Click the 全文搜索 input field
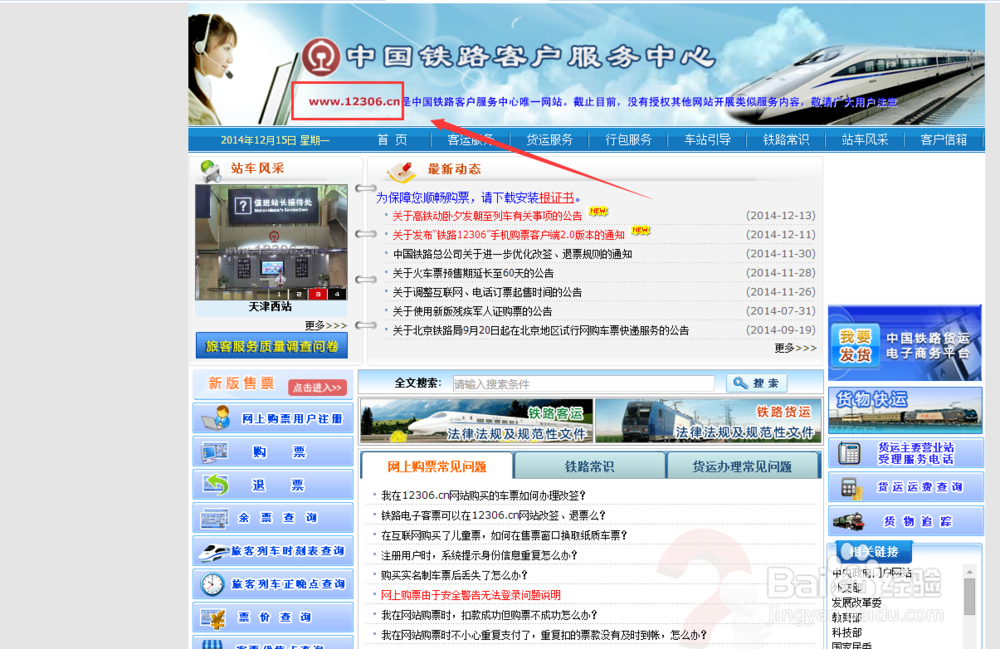Image resolution: width=1000 pixels, height=649 pixels. pos(583,384)
